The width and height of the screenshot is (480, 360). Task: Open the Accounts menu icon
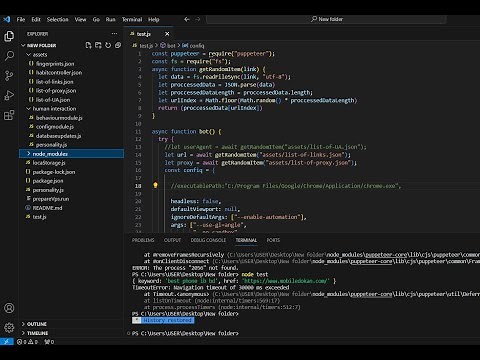point(9,308)
